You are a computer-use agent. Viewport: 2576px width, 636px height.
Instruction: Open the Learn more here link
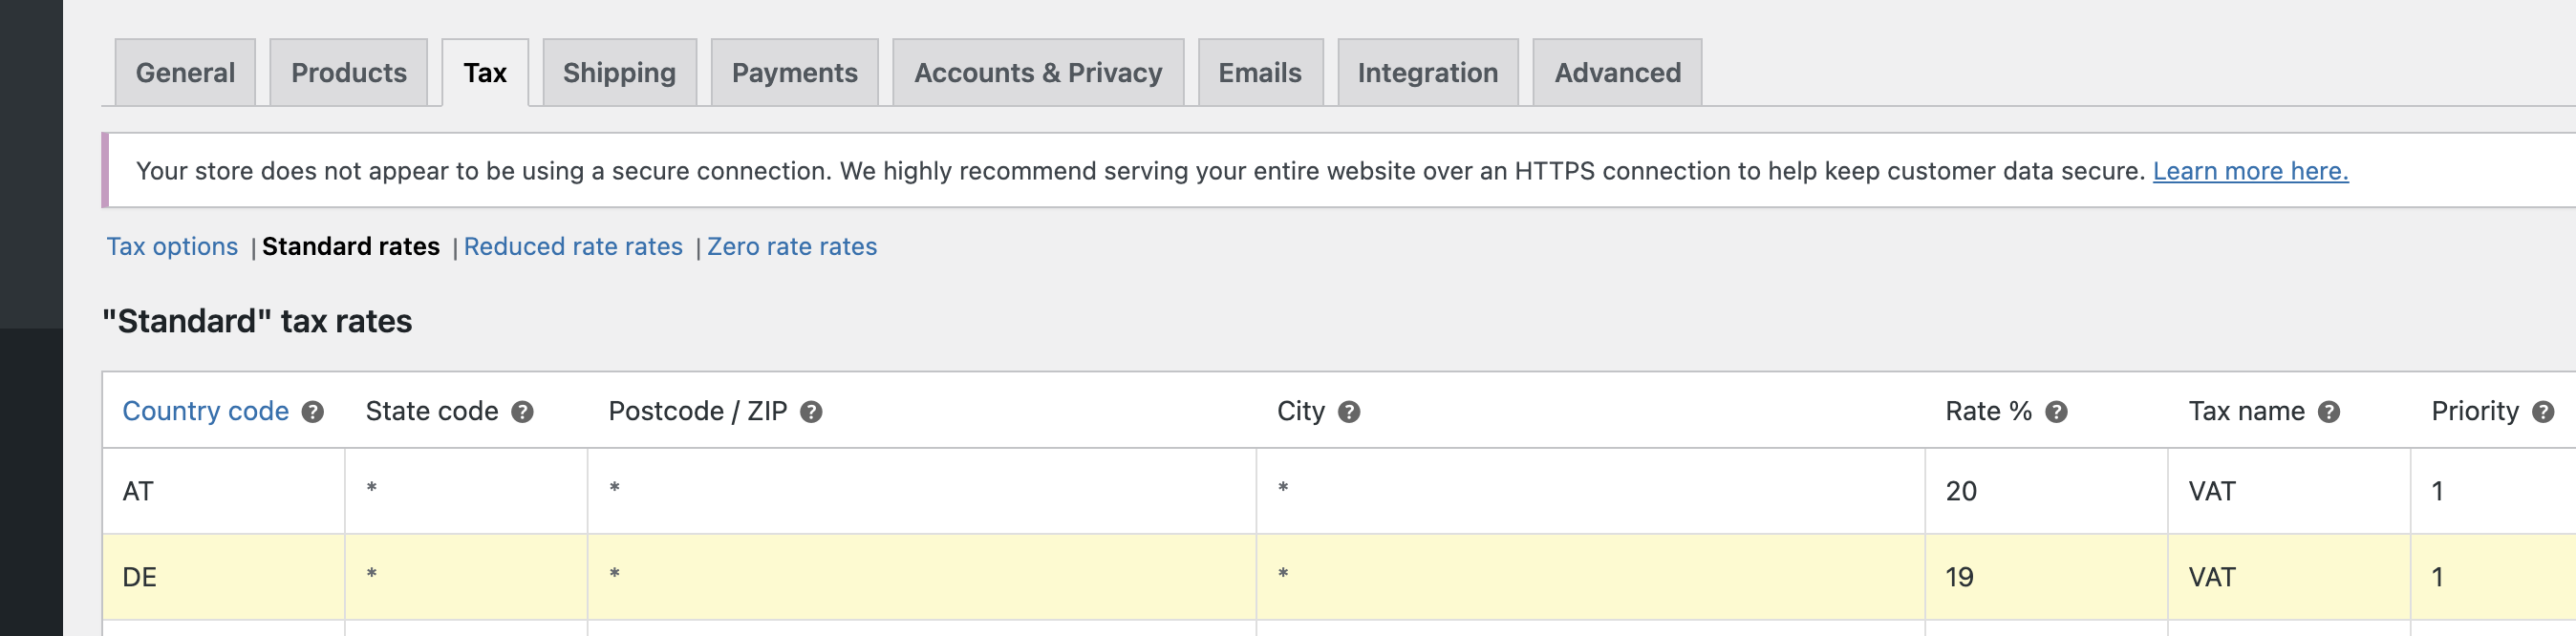pos(2250,171)
